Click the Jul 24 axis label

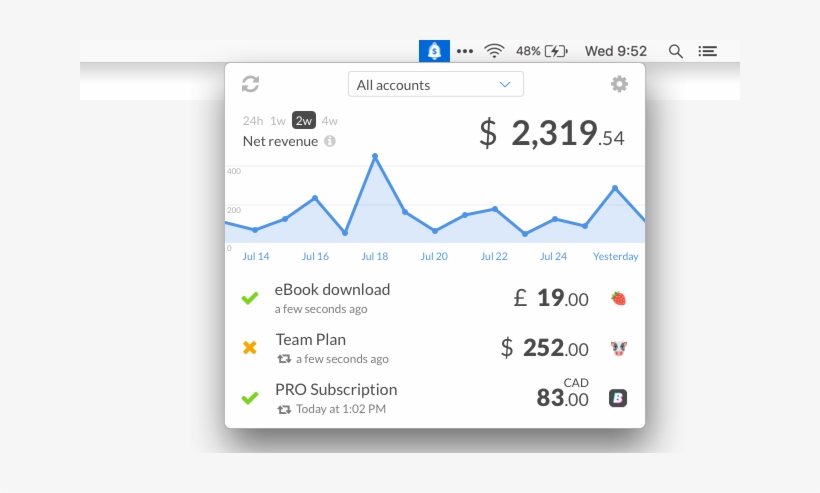click(x=553, y=256)
